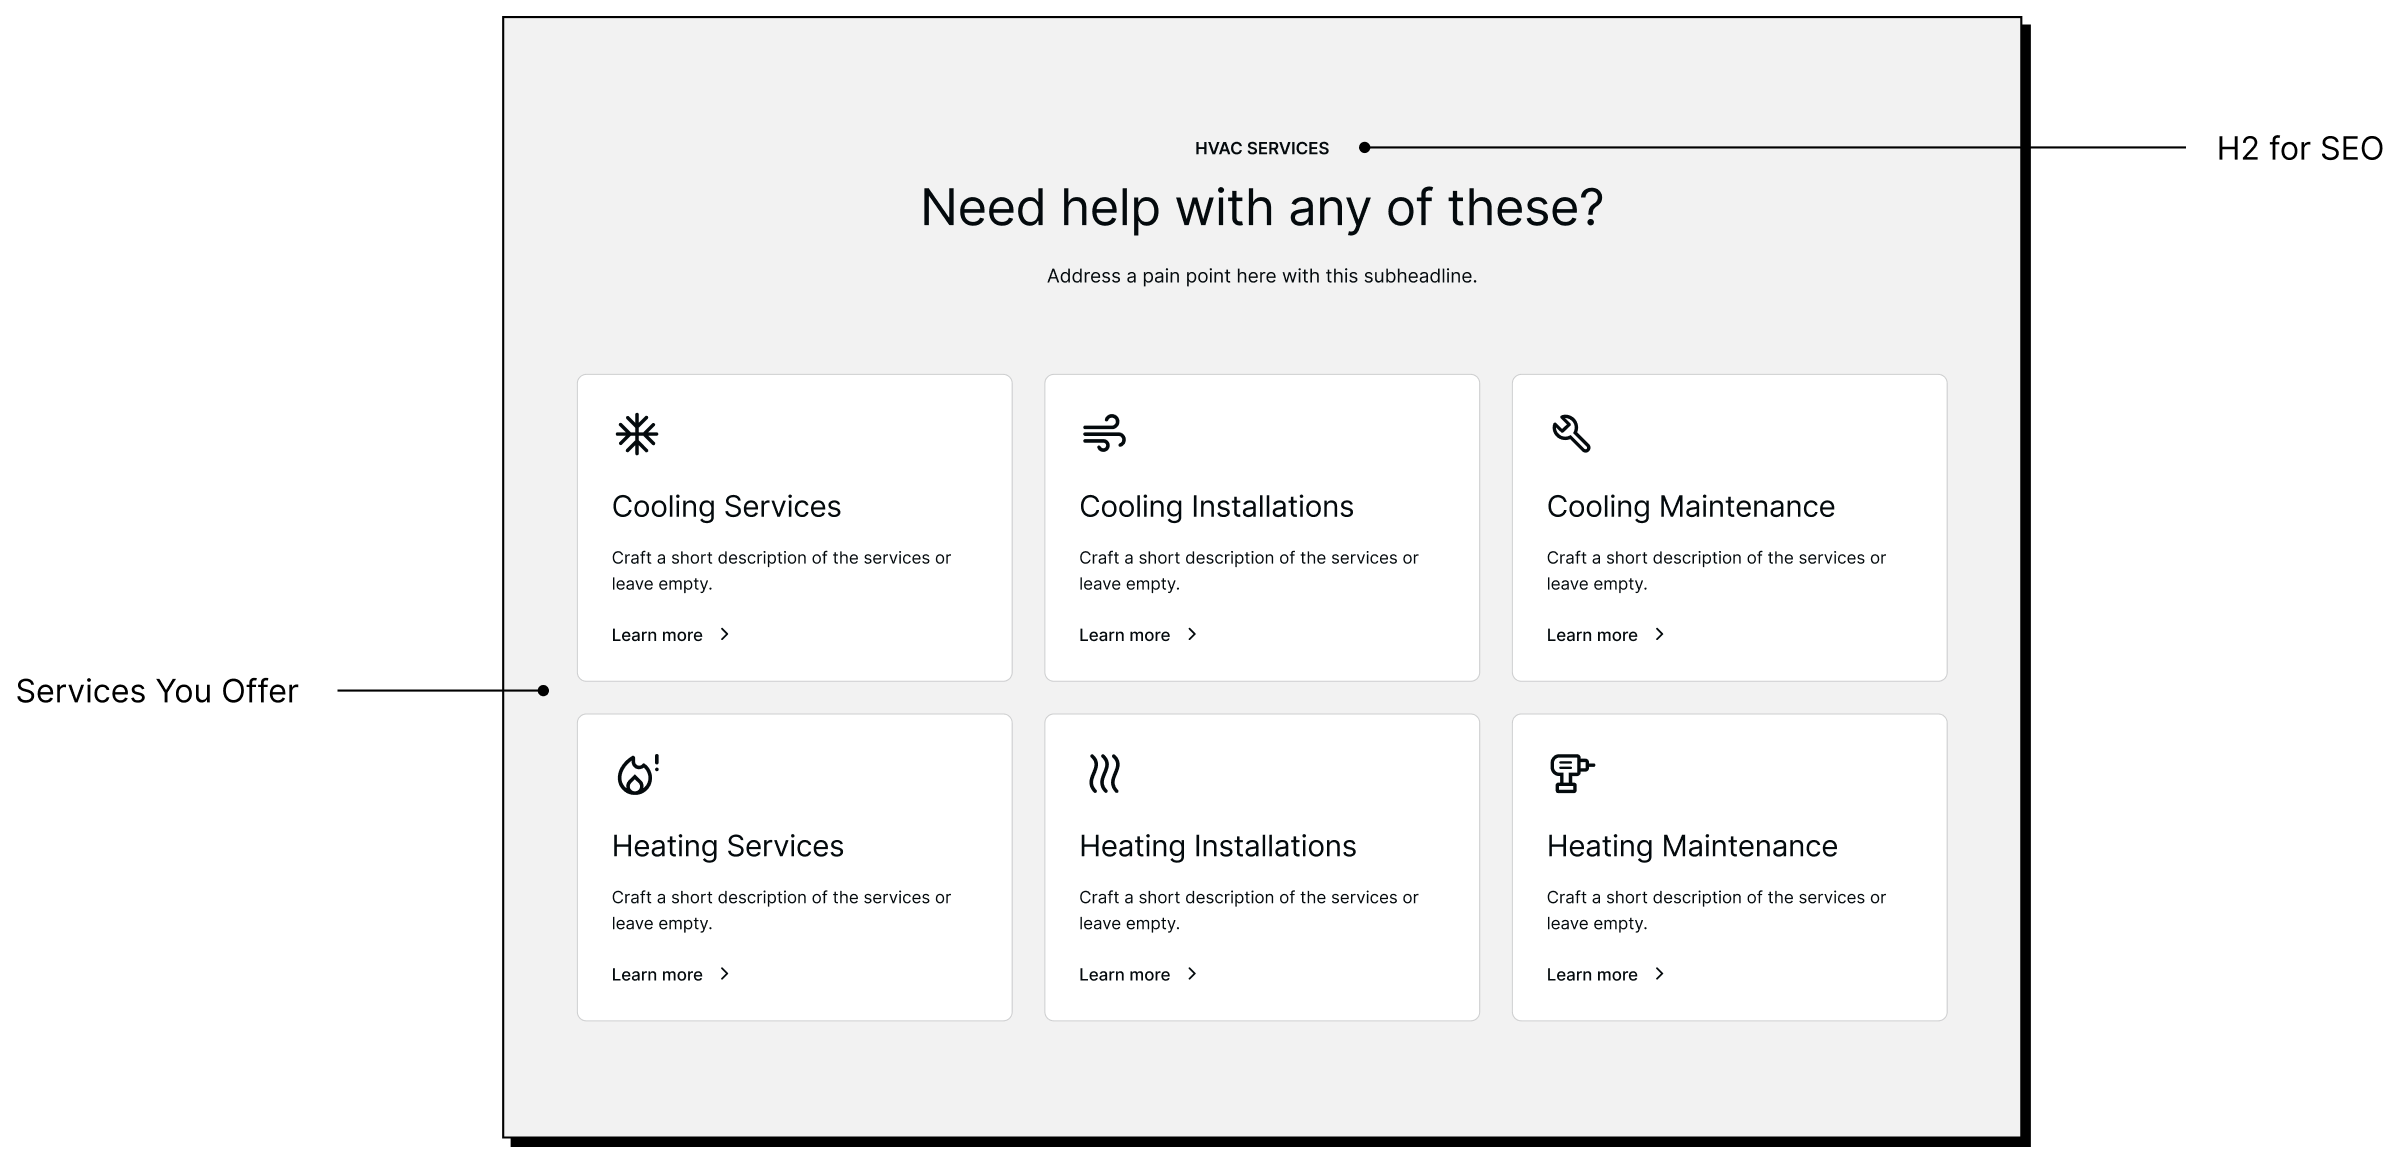Click the flame alert Heating Services icon
This screenshot has height=1150, width=2400.
(637, 774)
